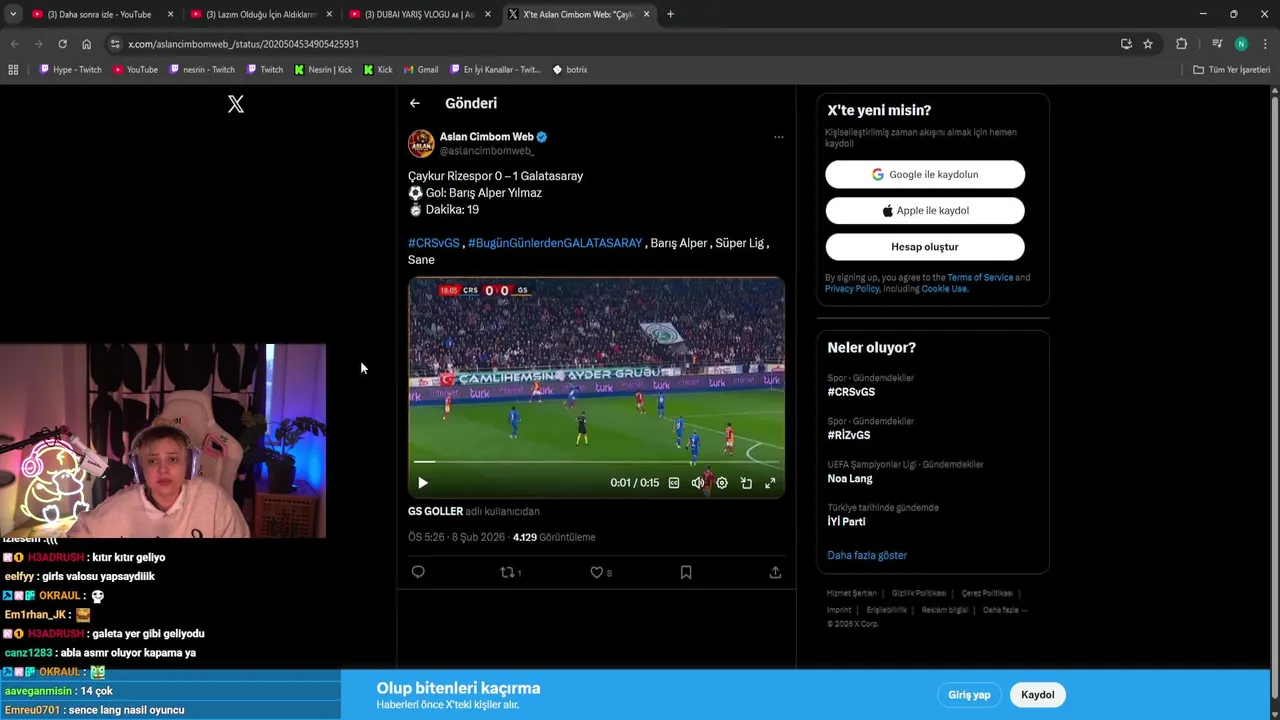Viewport: 1280px width, 720px height.
Task: Open the Gmail bookmark
Action: coord(420,70)
